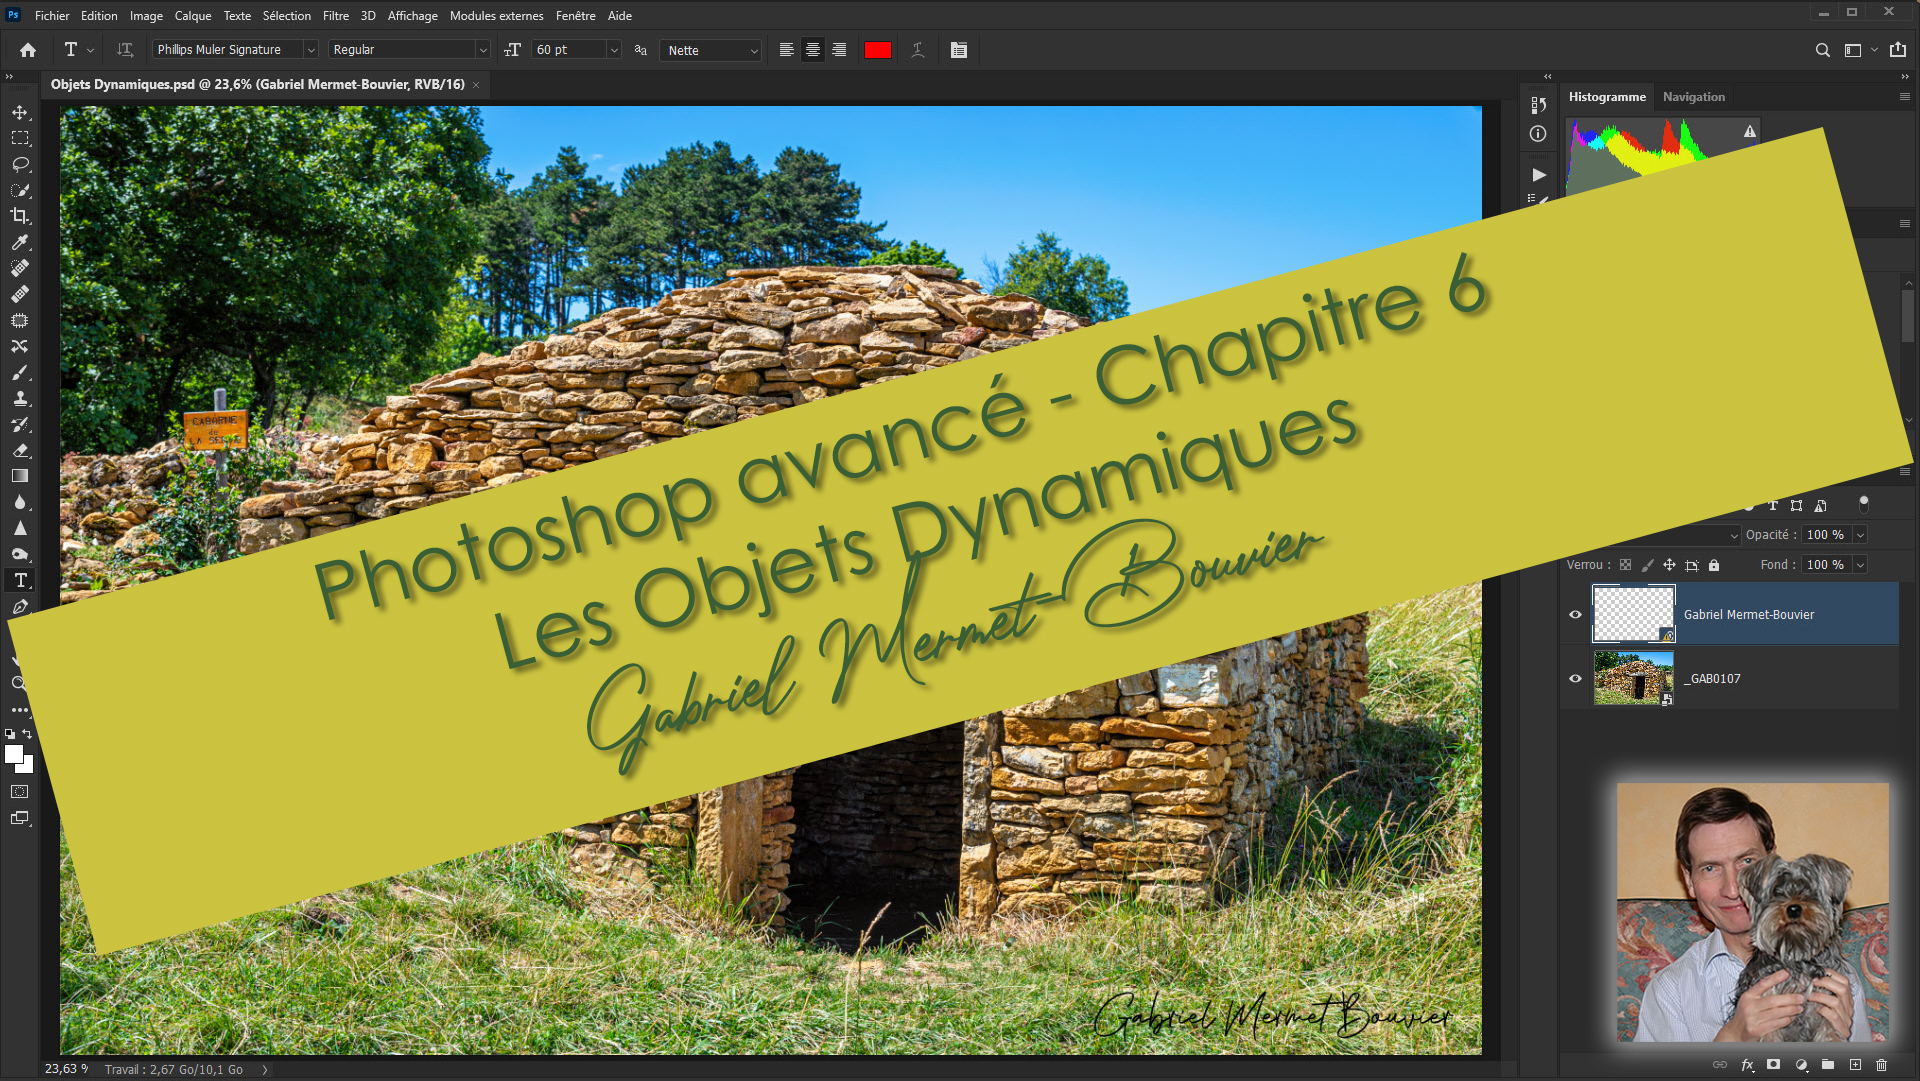The width and height of the screenshot is (1920, 1081).
Task: Delete layer using trash icon
Action: (1881, 1065)
